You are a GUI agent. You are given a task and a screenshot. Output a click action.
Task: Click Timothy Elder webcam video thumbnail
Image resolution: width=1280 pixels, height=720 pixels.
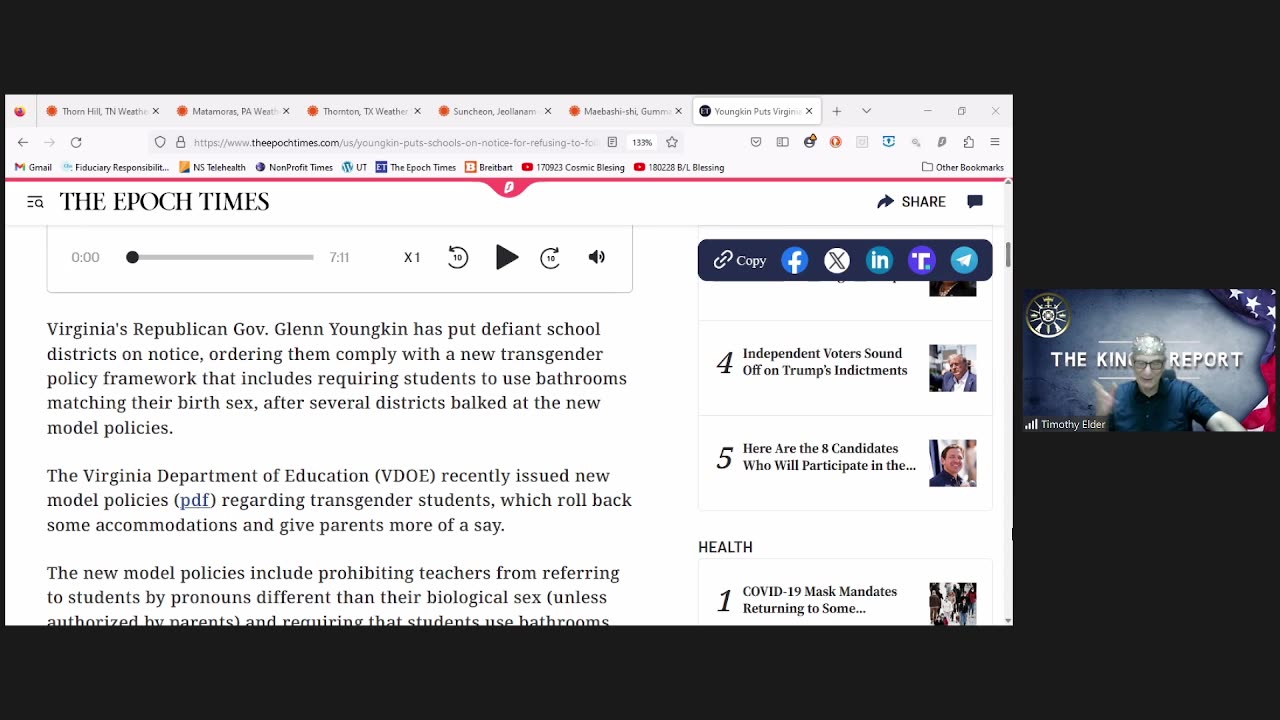click(x=1149, y=361)
